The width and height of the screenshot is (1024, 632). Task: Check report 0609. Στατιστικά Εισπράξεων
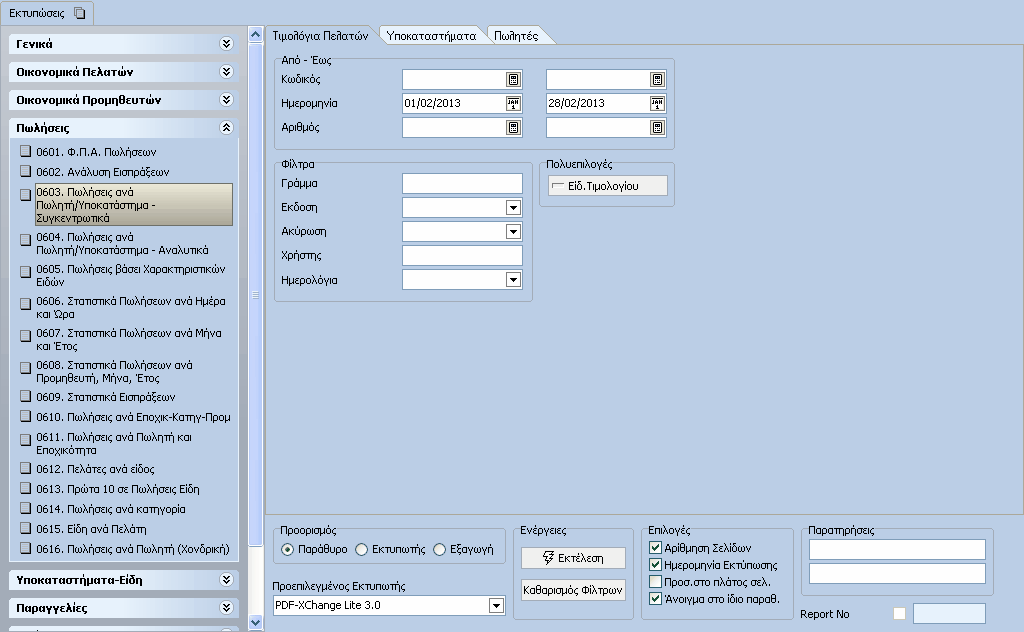(25, 396)
